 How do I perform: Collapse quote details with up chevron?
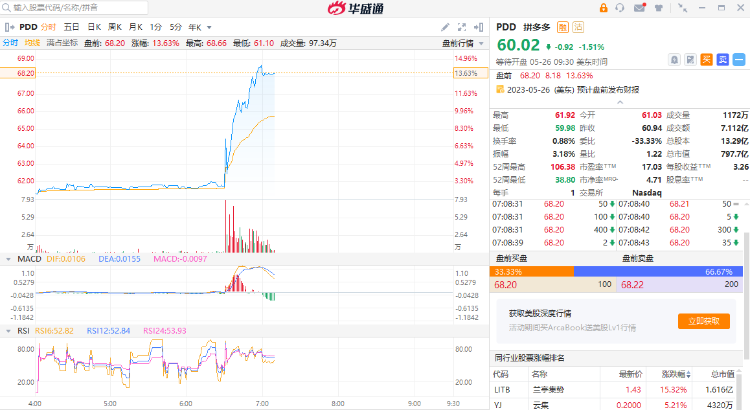click(620, 102)
